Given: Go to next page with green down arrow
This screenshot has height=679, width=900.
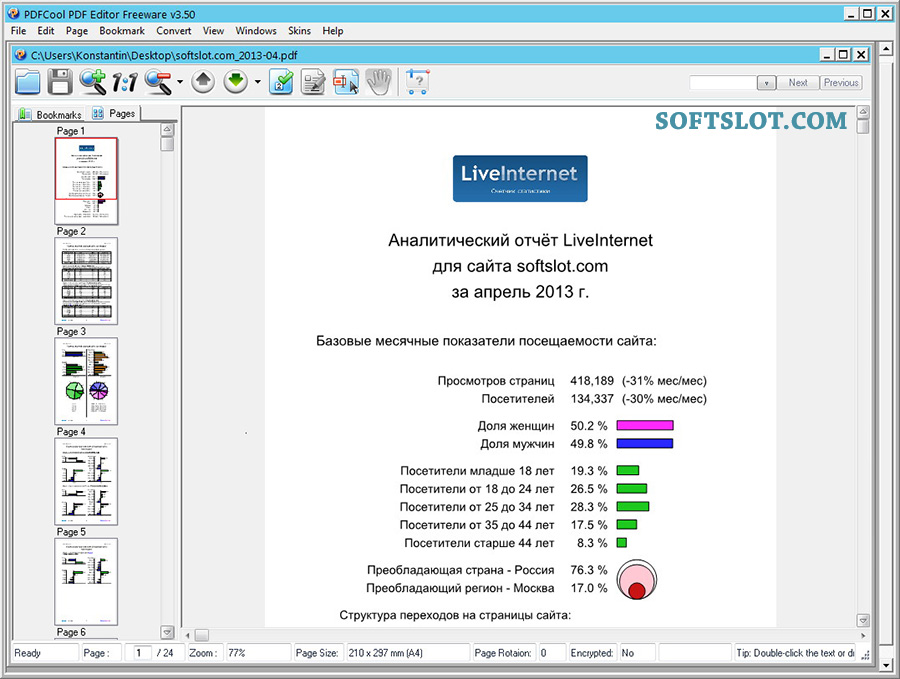Looking at the screenshot, I should coord(235,82).
